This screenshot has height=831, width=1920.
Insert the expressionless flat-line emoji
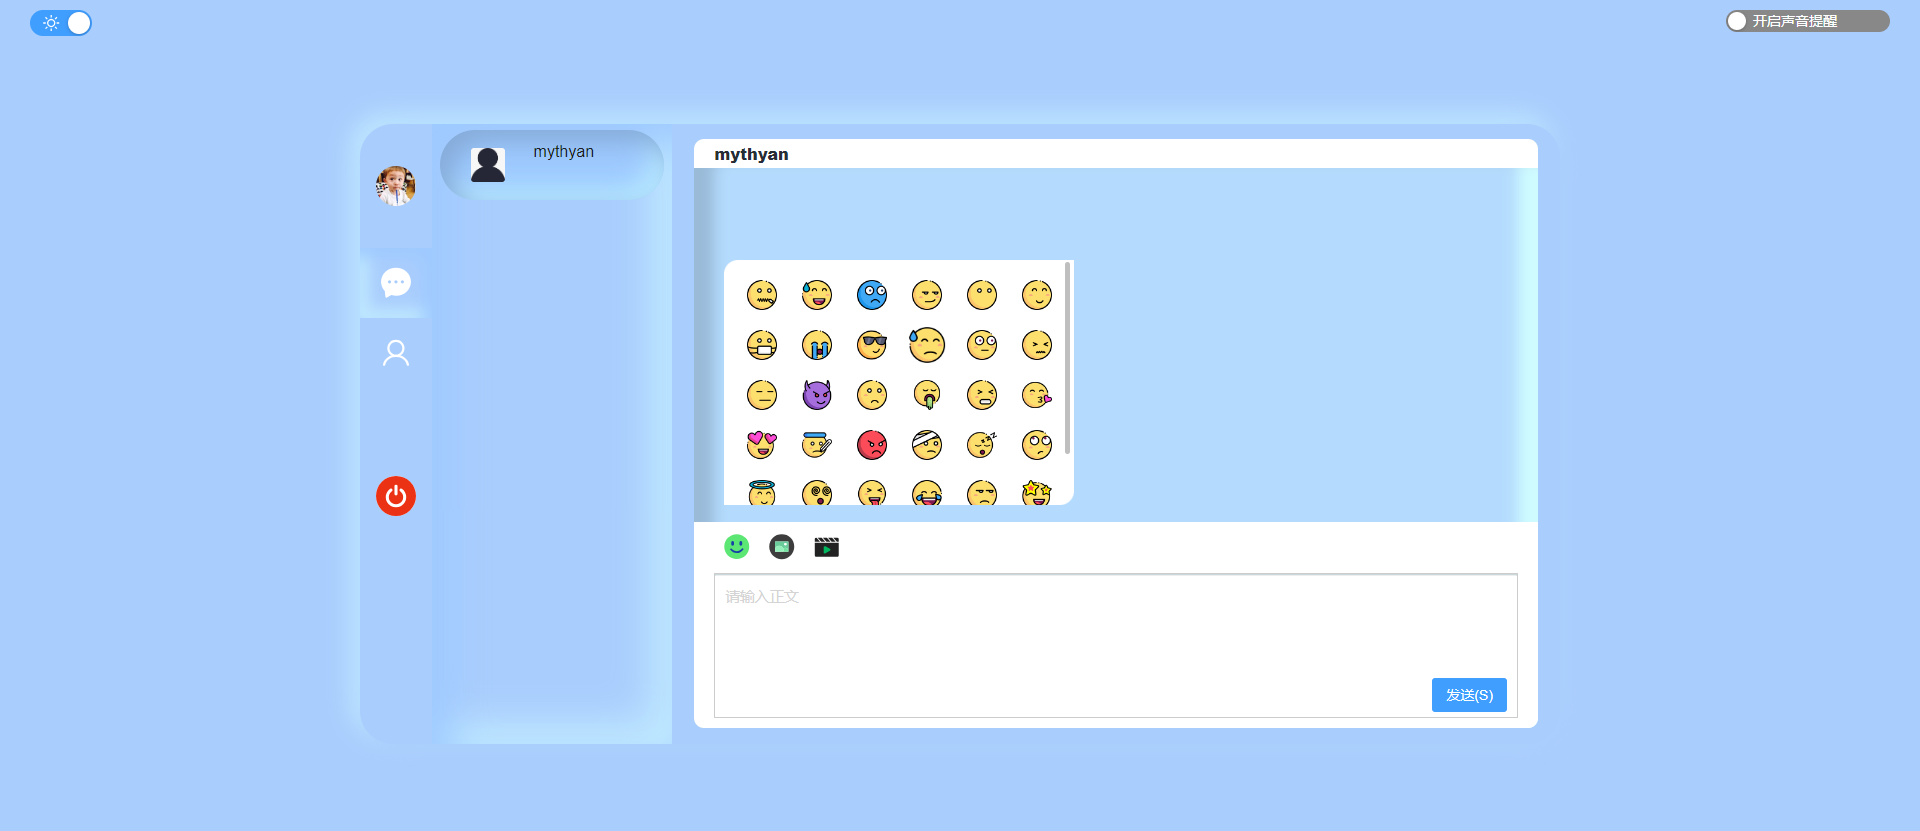click(x=762, y=395)
